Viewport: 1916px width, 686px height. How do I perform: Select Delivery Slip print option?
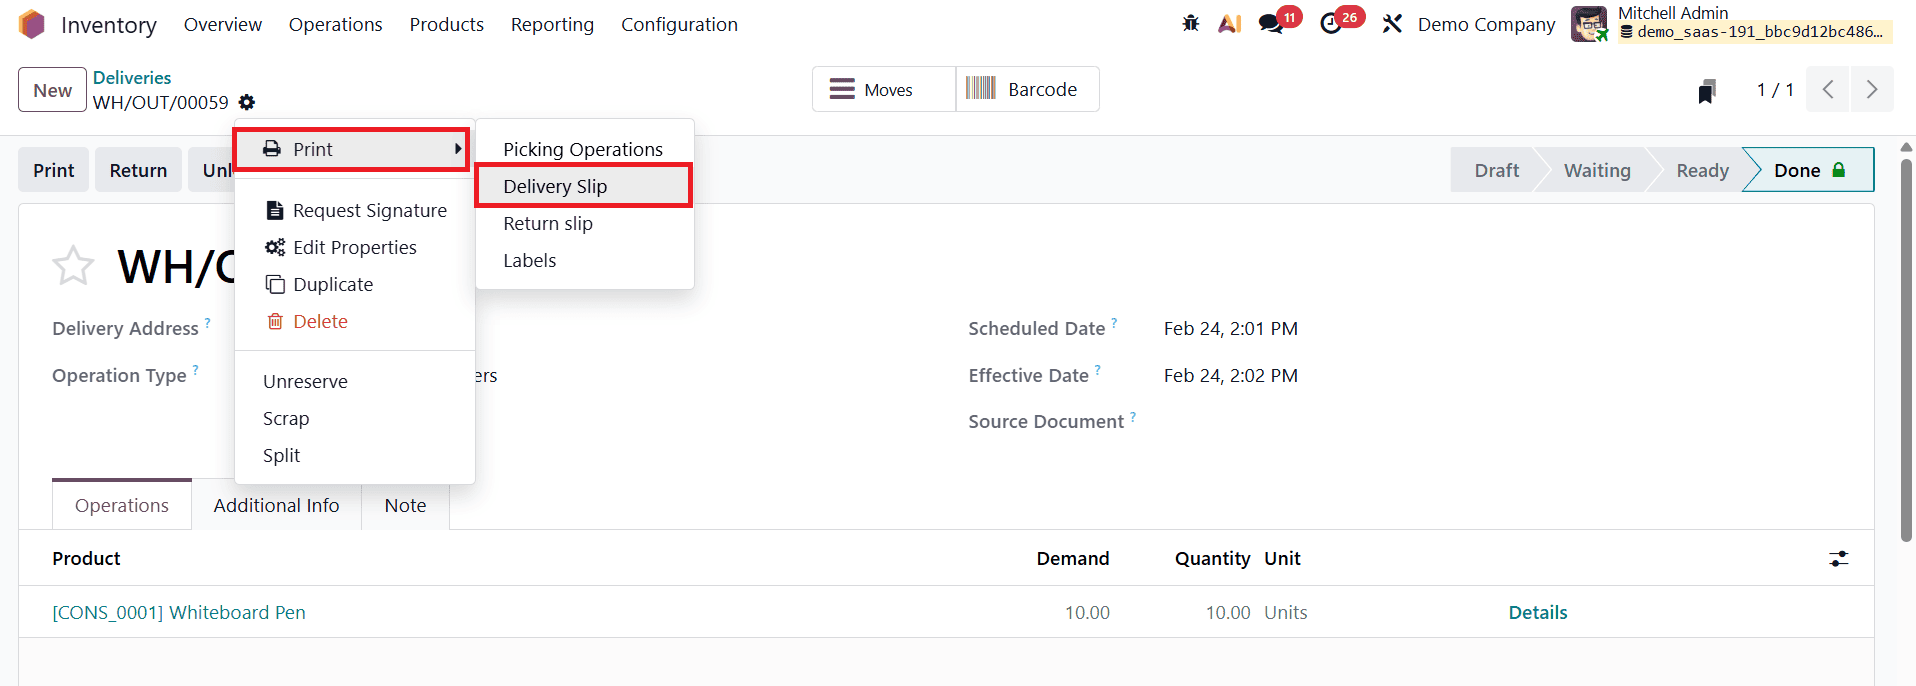pos(584,186)
